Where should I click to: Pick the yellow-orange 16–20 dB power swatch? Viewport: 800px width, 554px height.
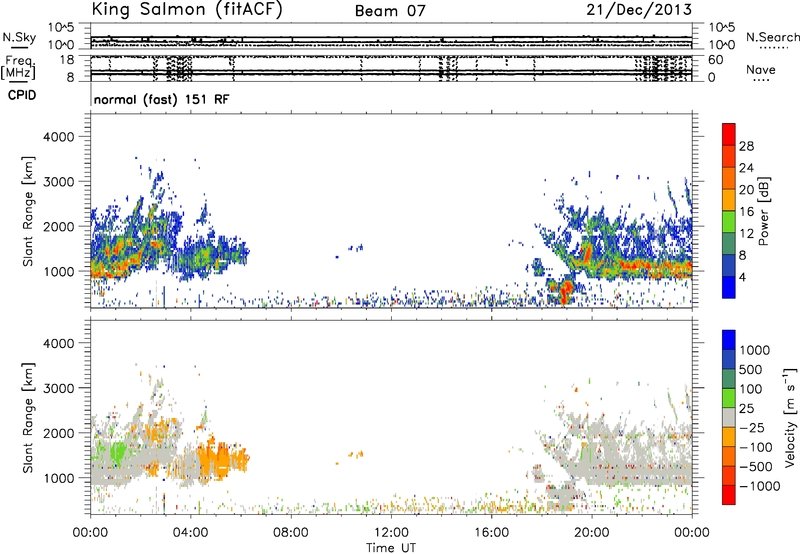729,200
